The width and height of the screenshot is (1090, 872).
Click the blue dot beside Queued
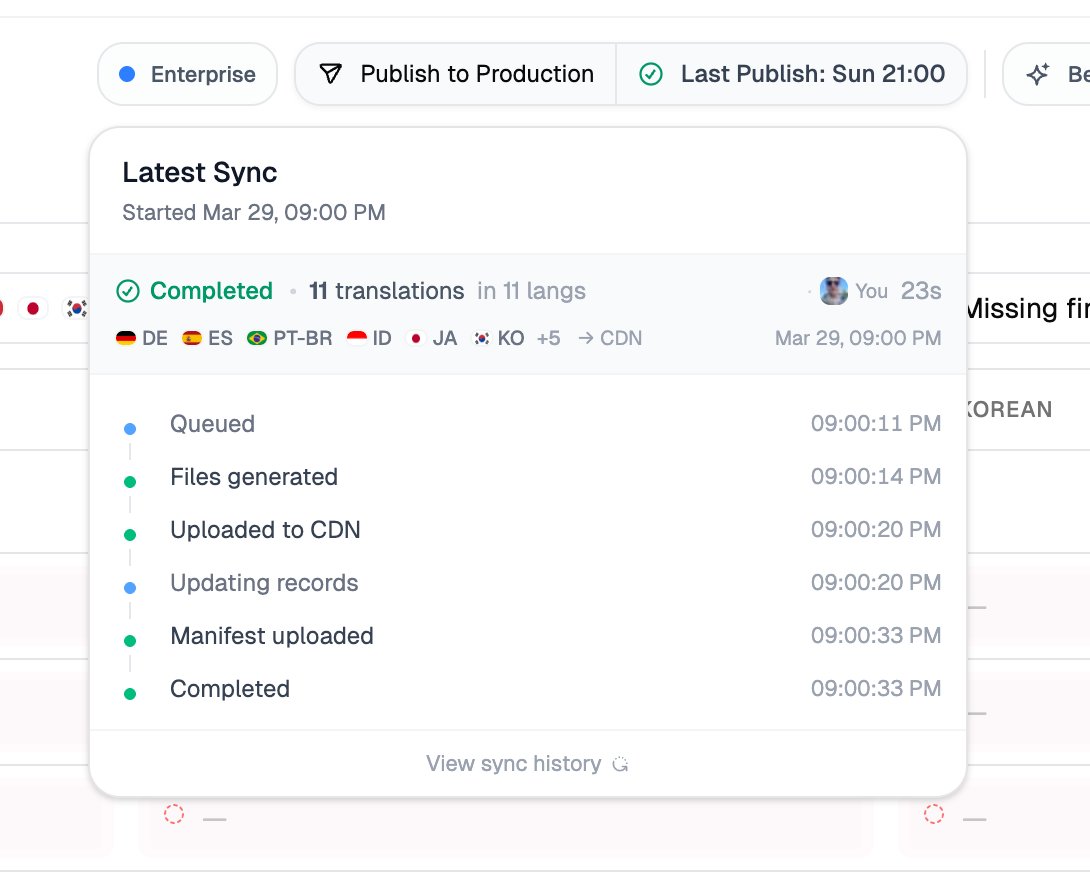coord(130,429)
